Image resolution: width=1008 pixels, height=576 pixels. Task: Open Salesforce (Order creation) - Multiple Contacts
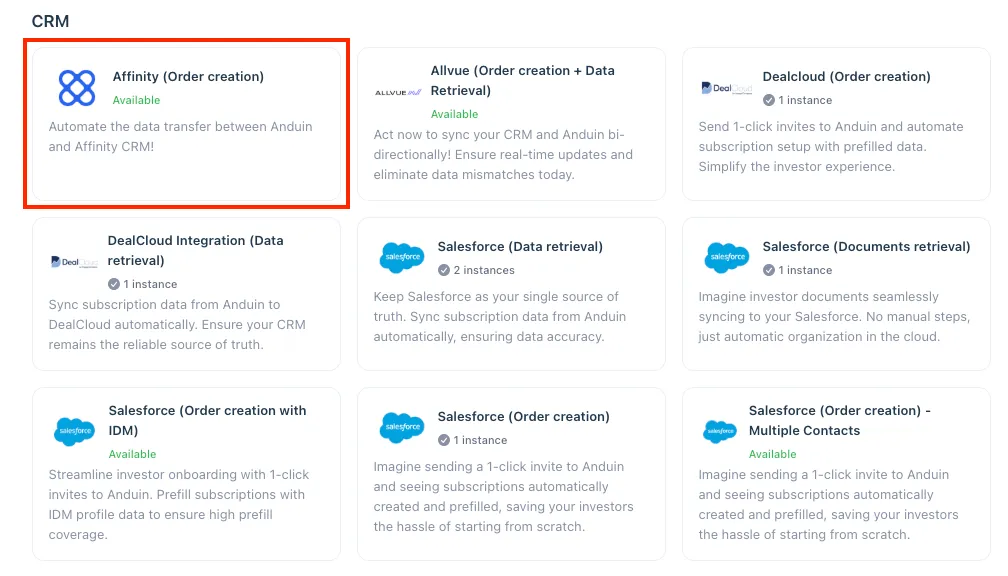click(840, 420)
